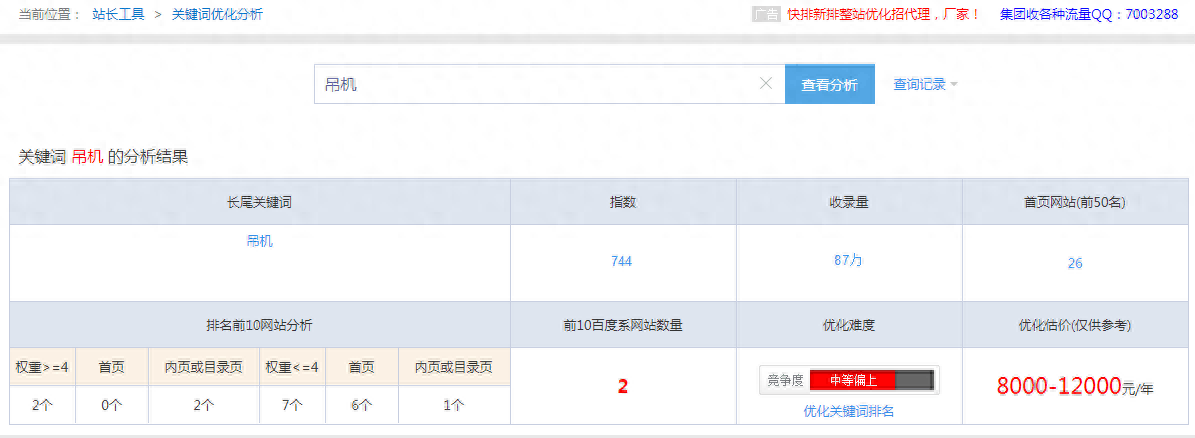Screen dimensions: 1195x438
Task: Click the 广告 label badge
Action: [765, 15]
